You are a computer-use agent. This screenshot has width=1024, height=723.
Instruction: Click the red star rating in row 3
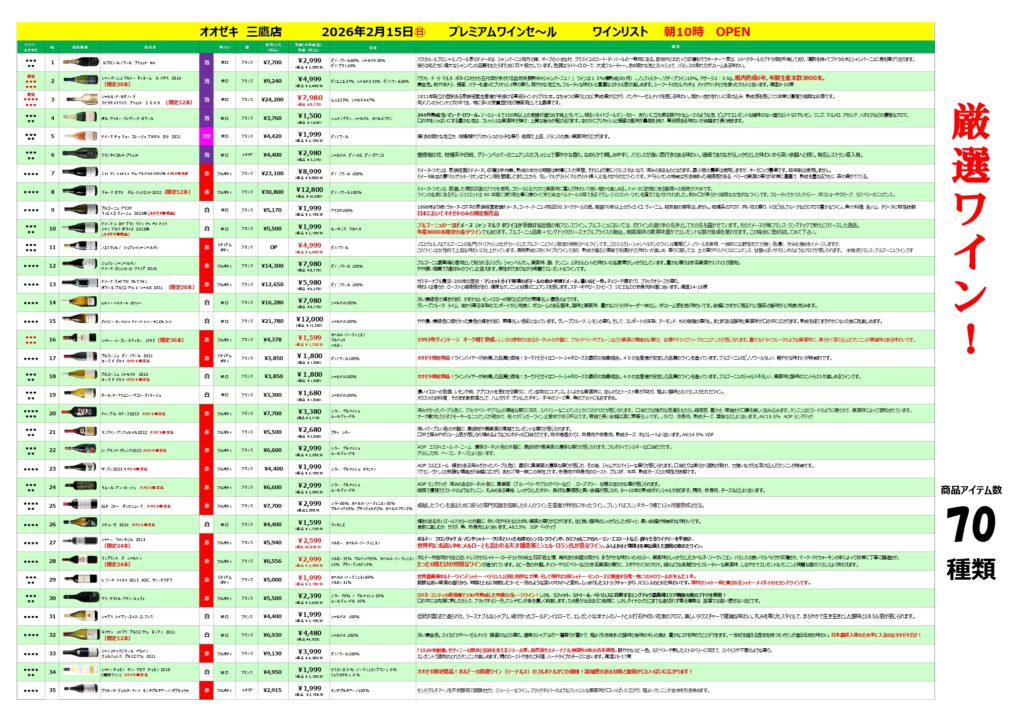pyautogui.click(x=31, y=99)
